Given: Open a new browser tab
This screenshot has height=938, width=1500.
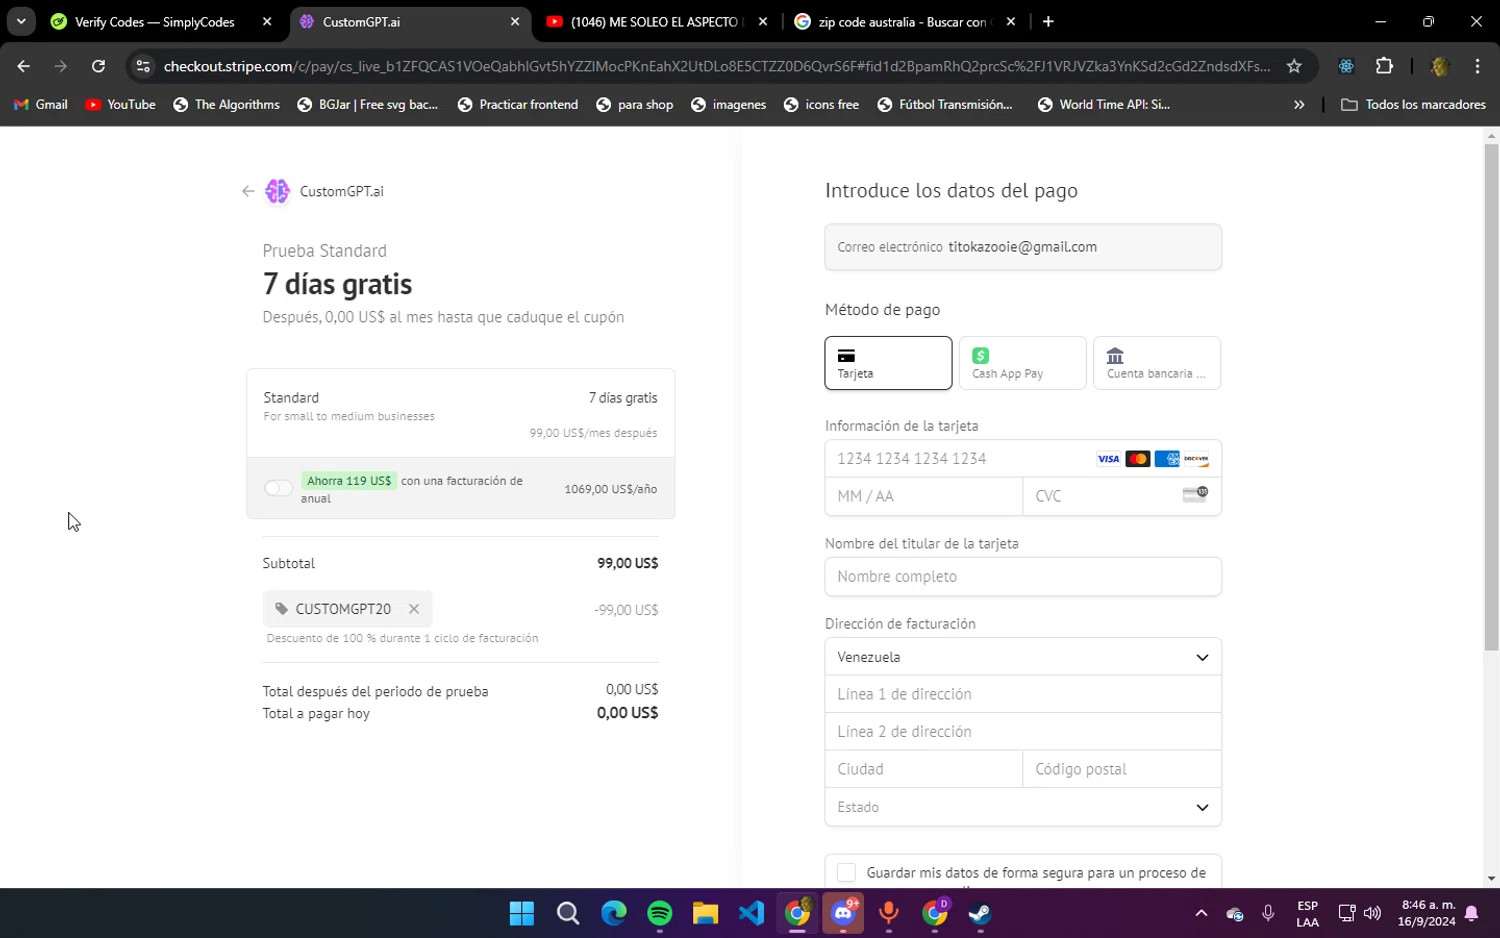Looking at the screenshot, I should 1048,22.
